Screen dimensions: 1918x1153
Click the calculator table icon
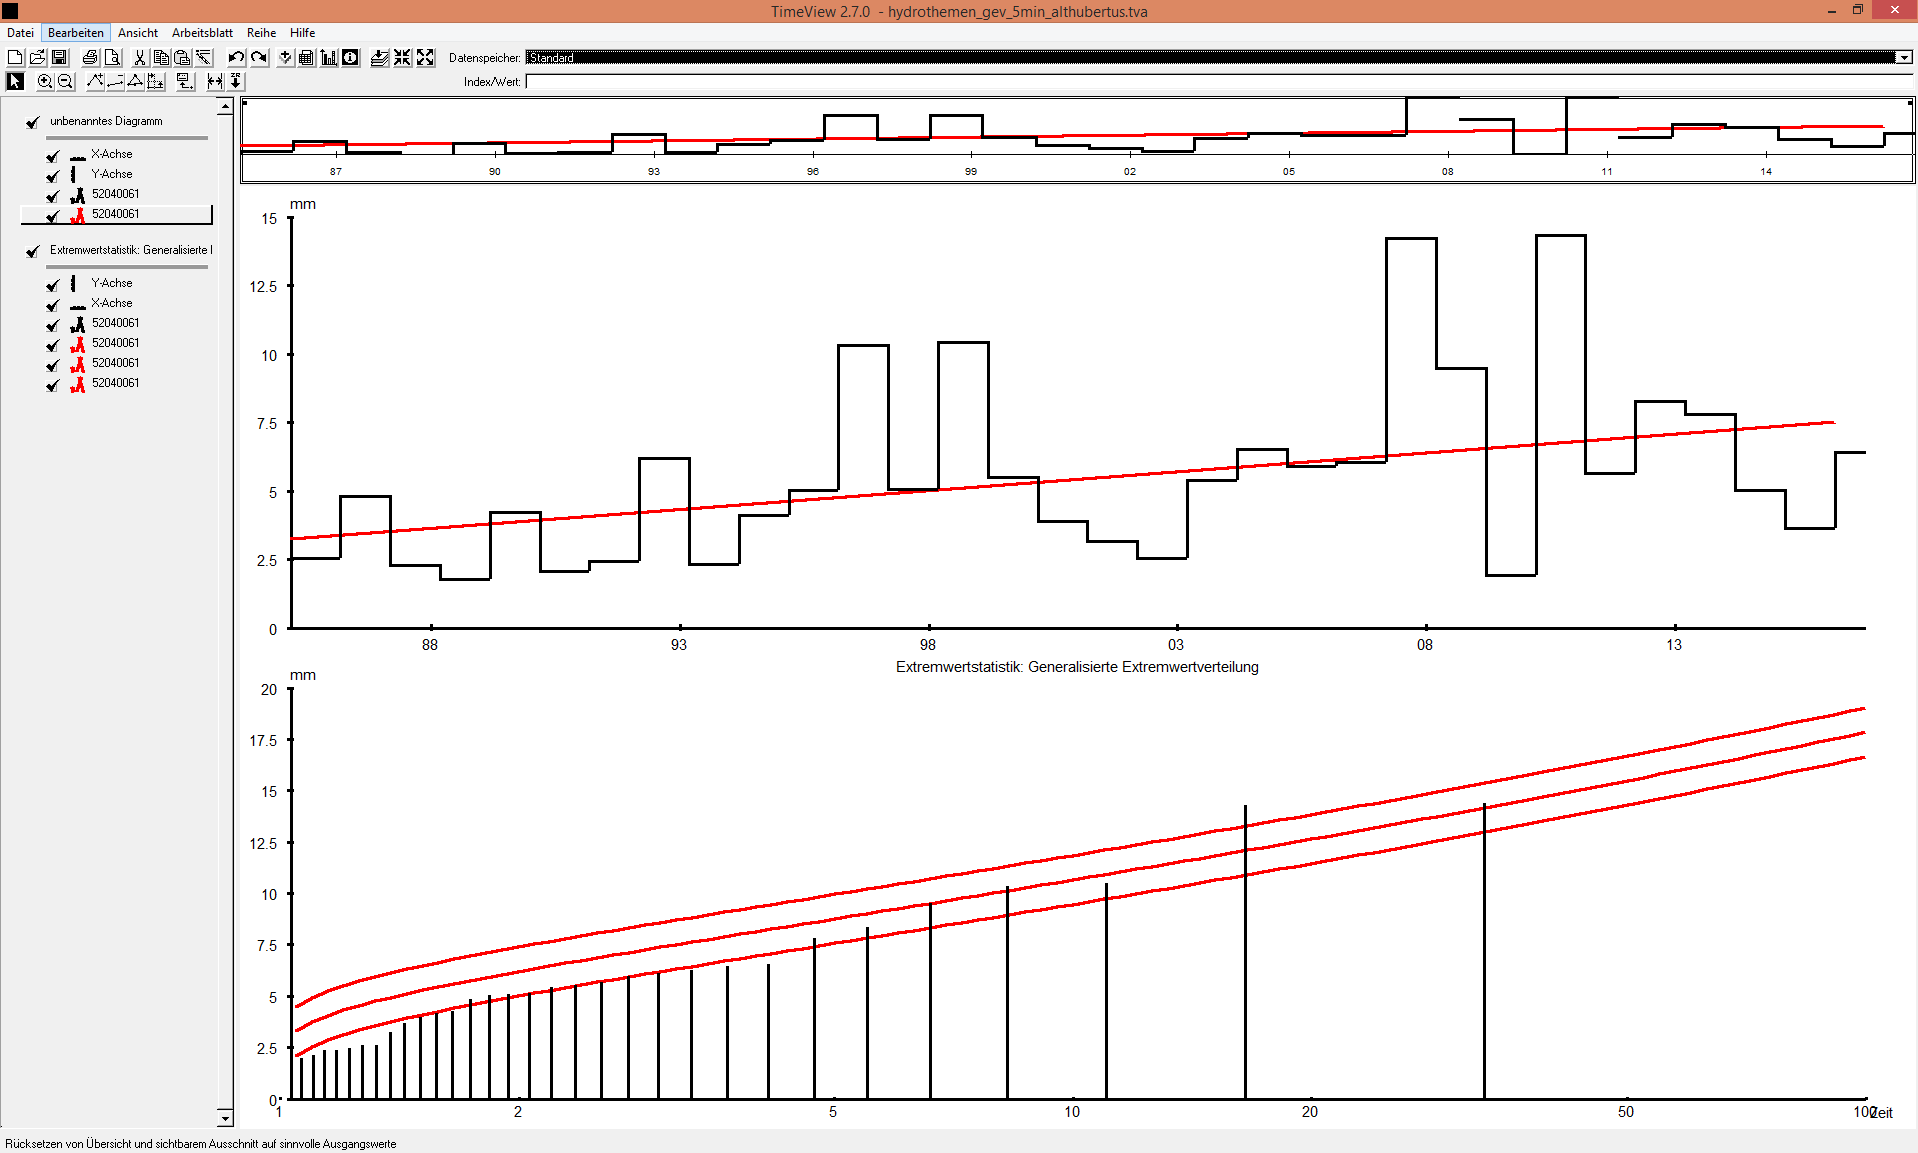[x=307, y=58]
